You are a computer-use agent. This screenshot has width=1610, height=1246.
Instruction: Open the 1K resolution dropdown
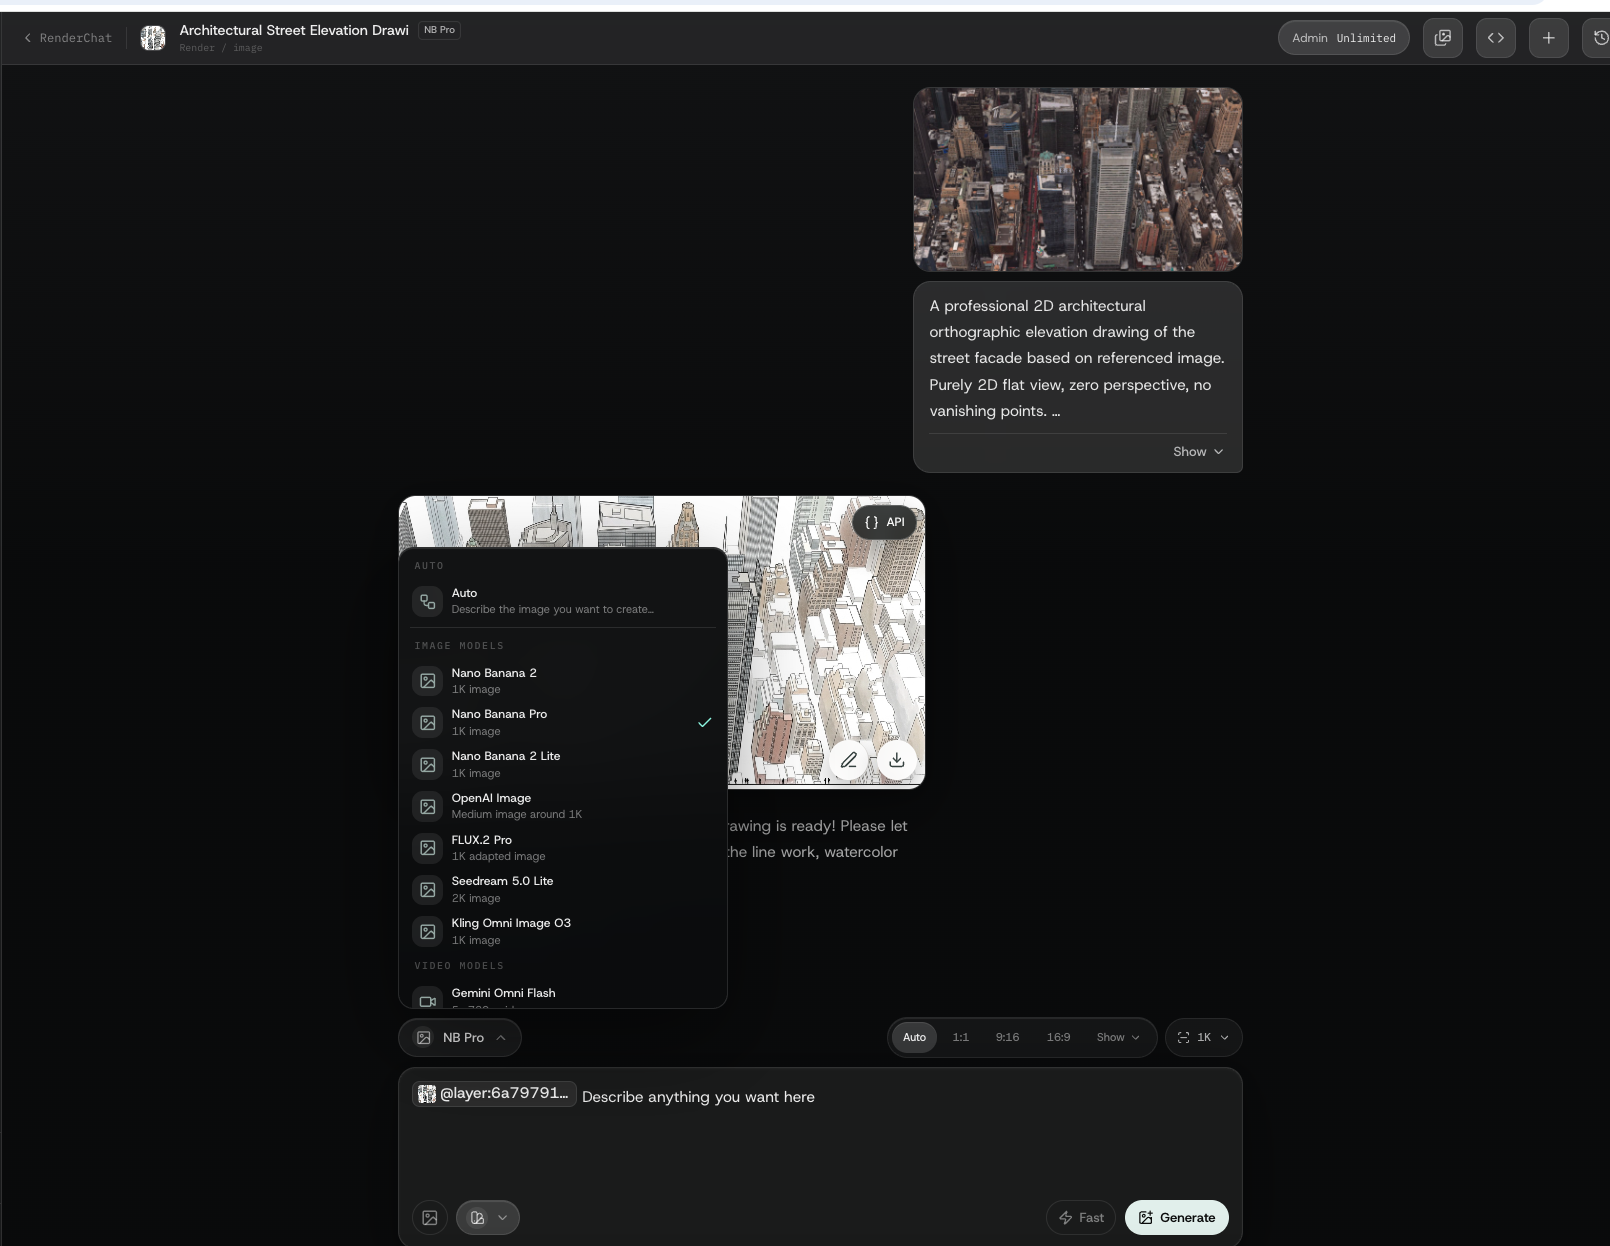tap(1203, 1038)
